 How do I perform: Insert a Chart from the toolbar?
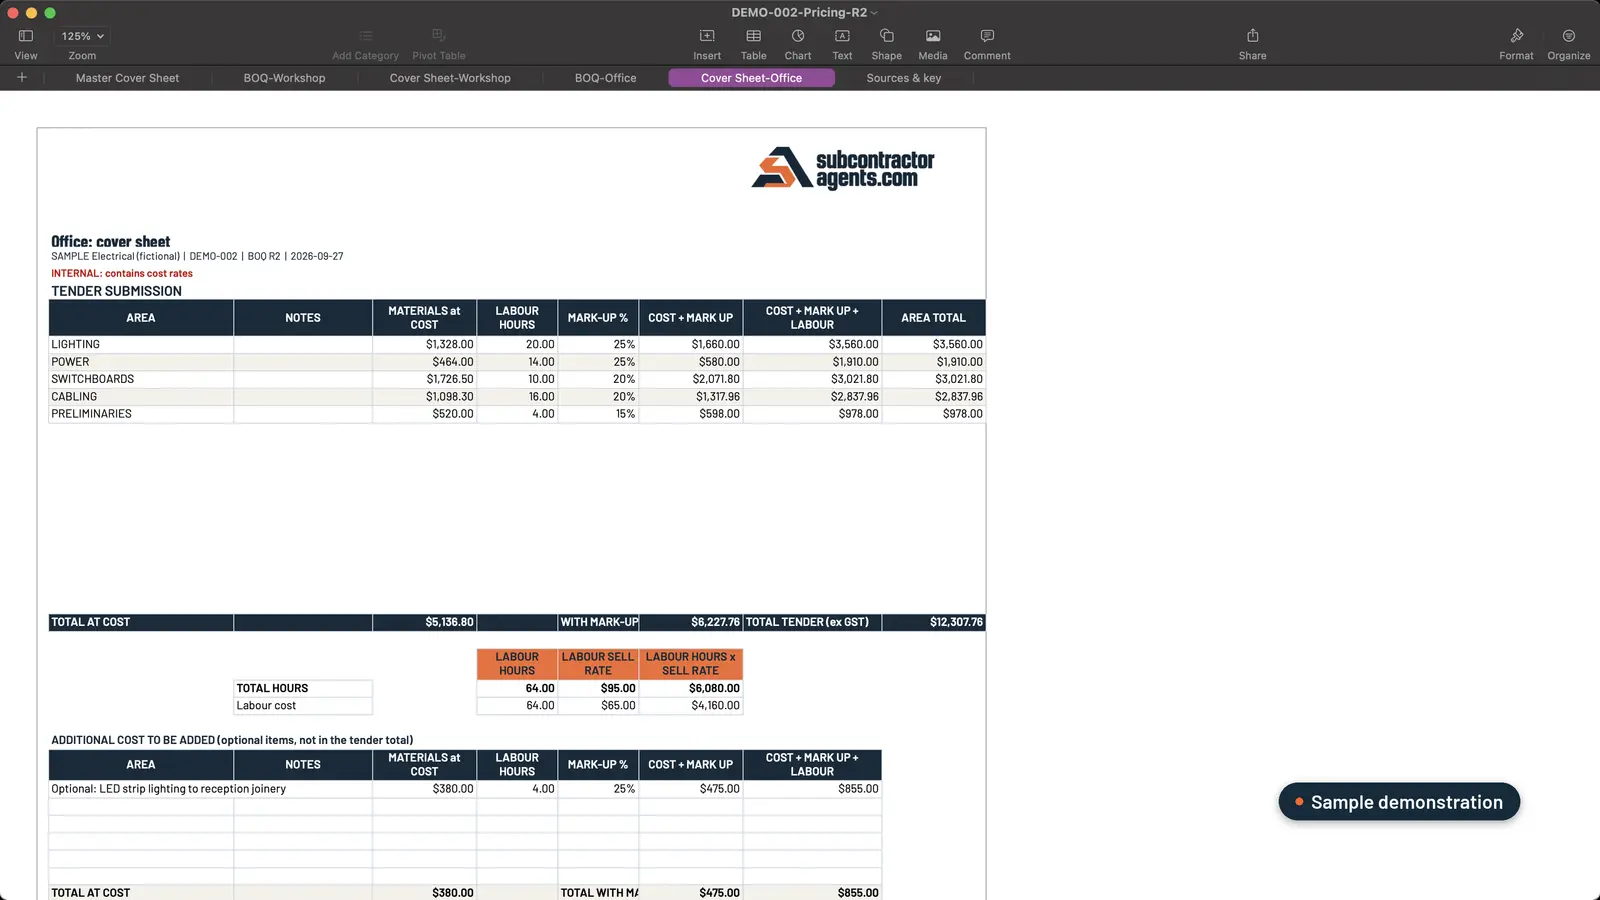tap(798, 36)
